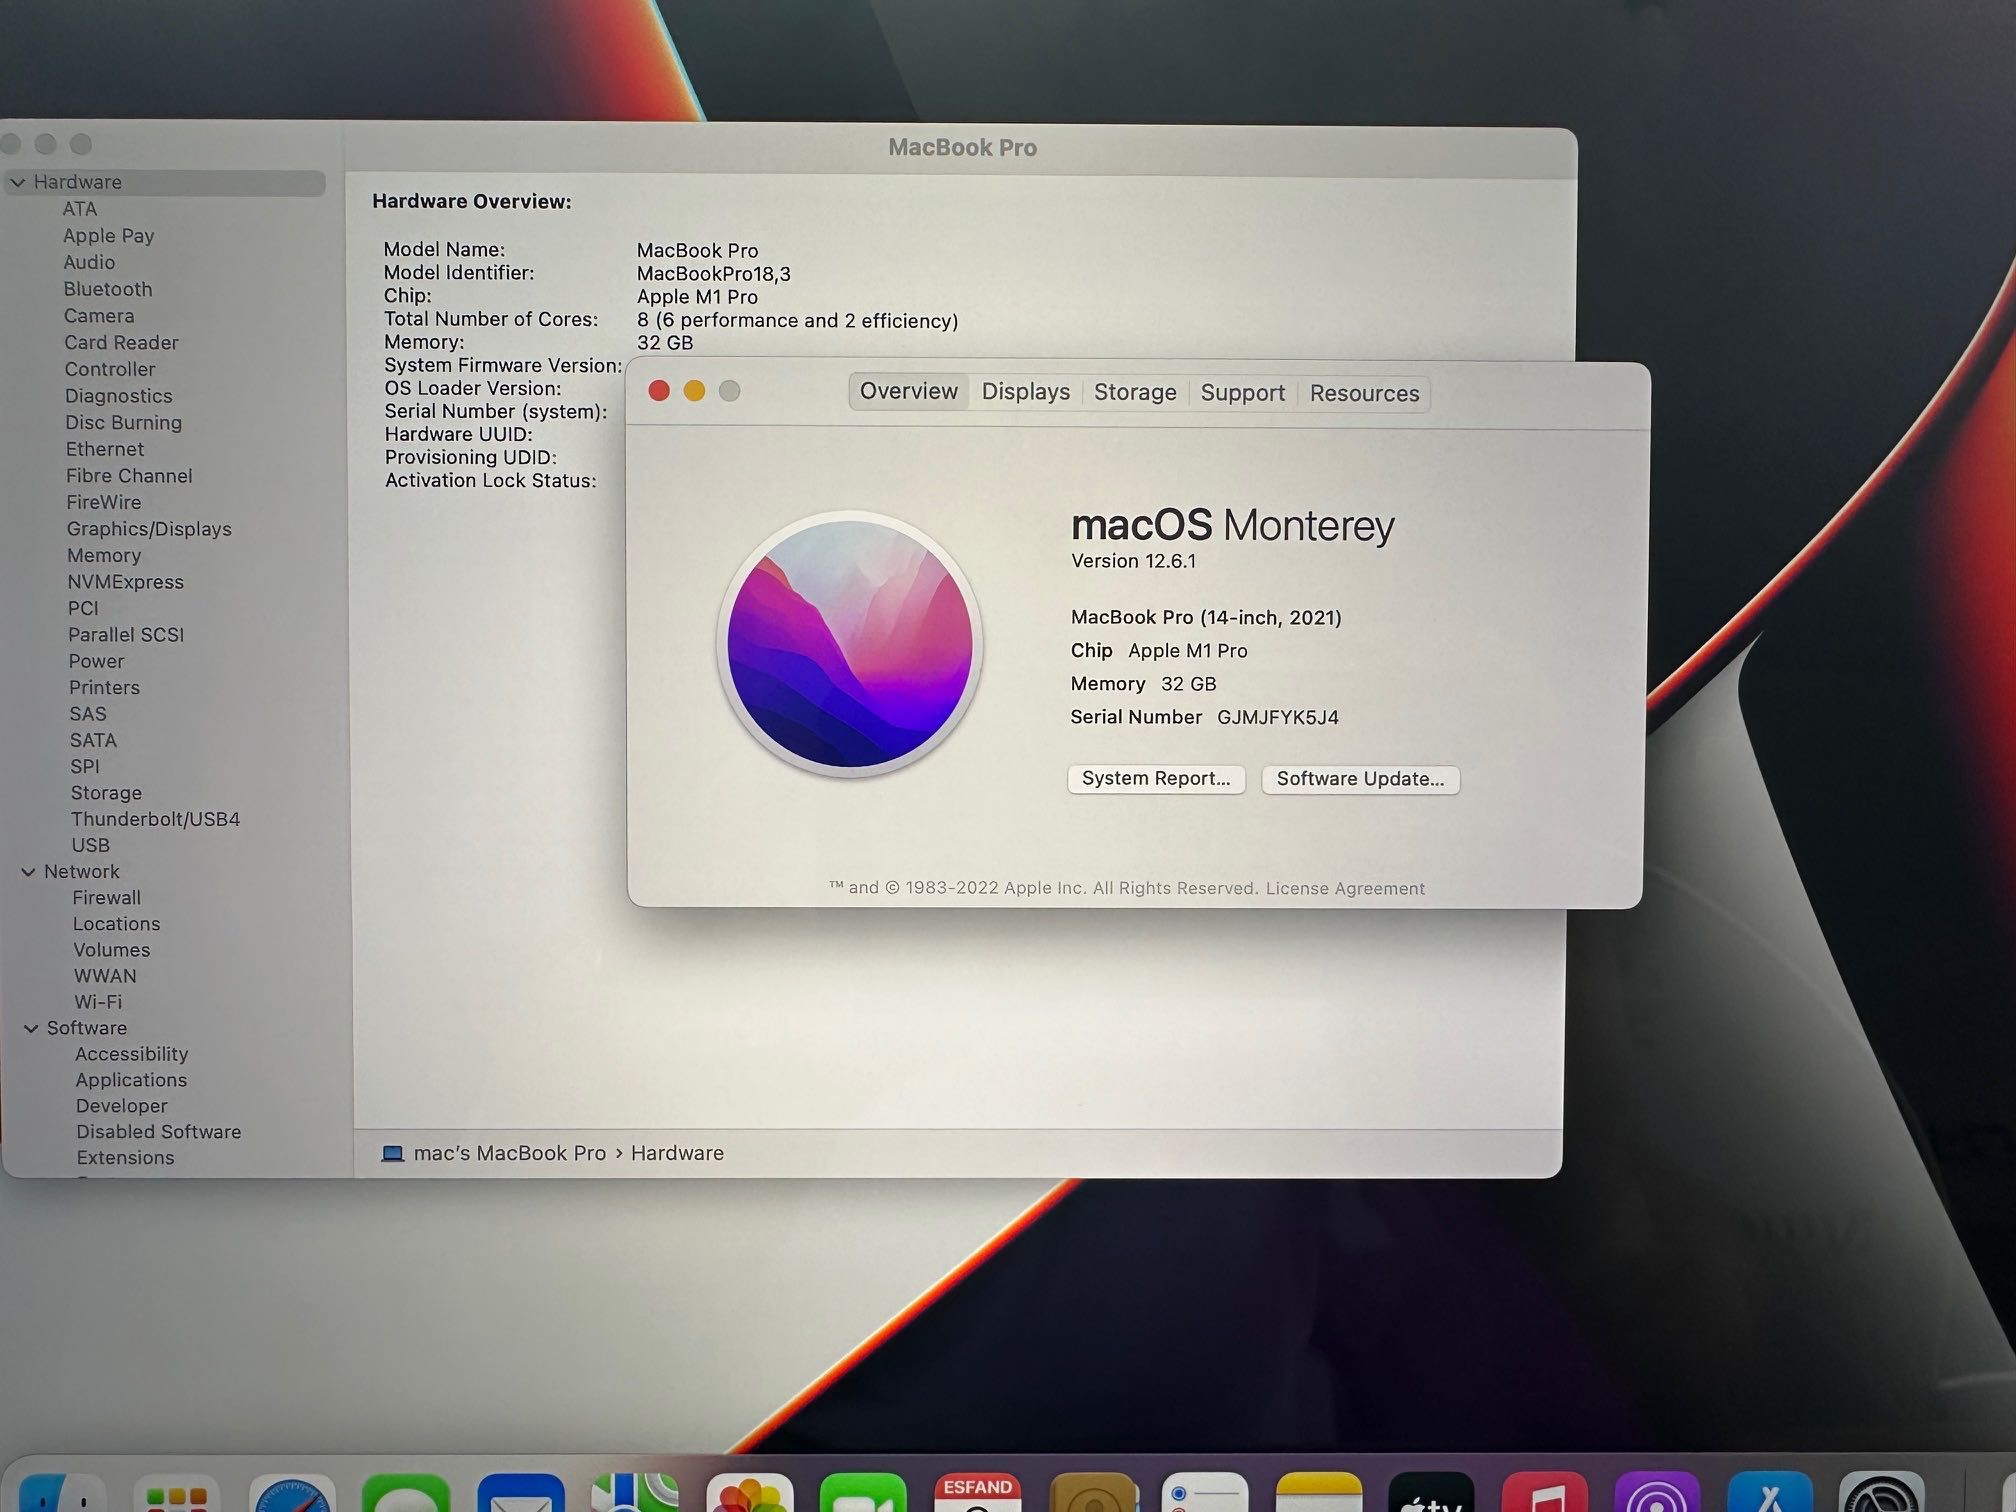Click the laptop icon in the path bar
This screenshot has height=1512, width=2016.
[x=393, y=1154]
